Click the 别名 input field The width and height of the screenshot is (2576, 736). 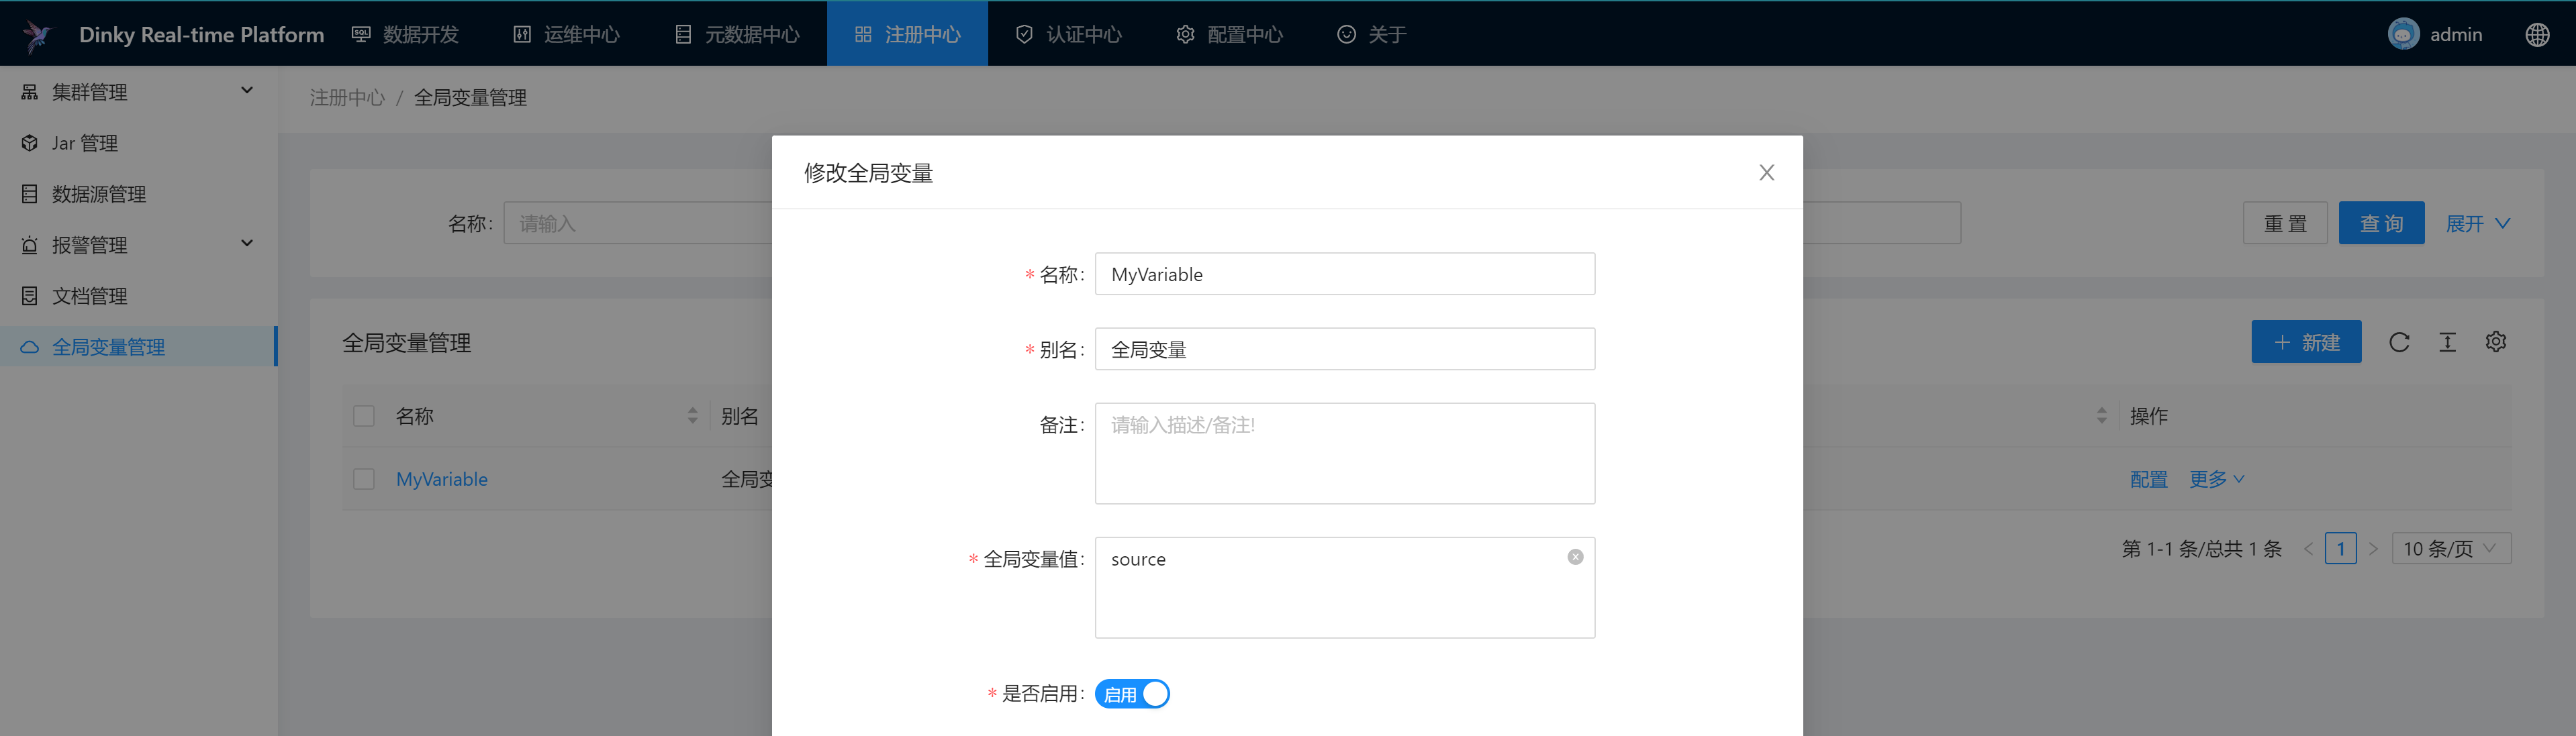pyautogui.click(x=1344, y=349)
